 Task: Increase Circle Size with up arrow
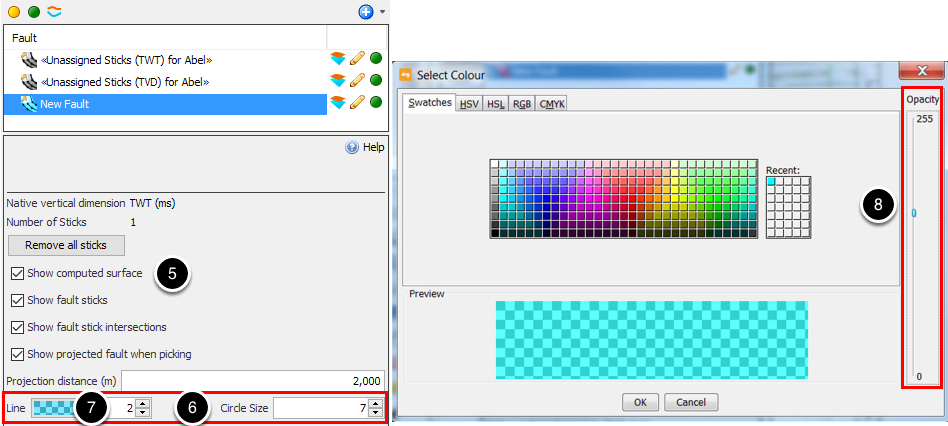[x=376, y=404]
